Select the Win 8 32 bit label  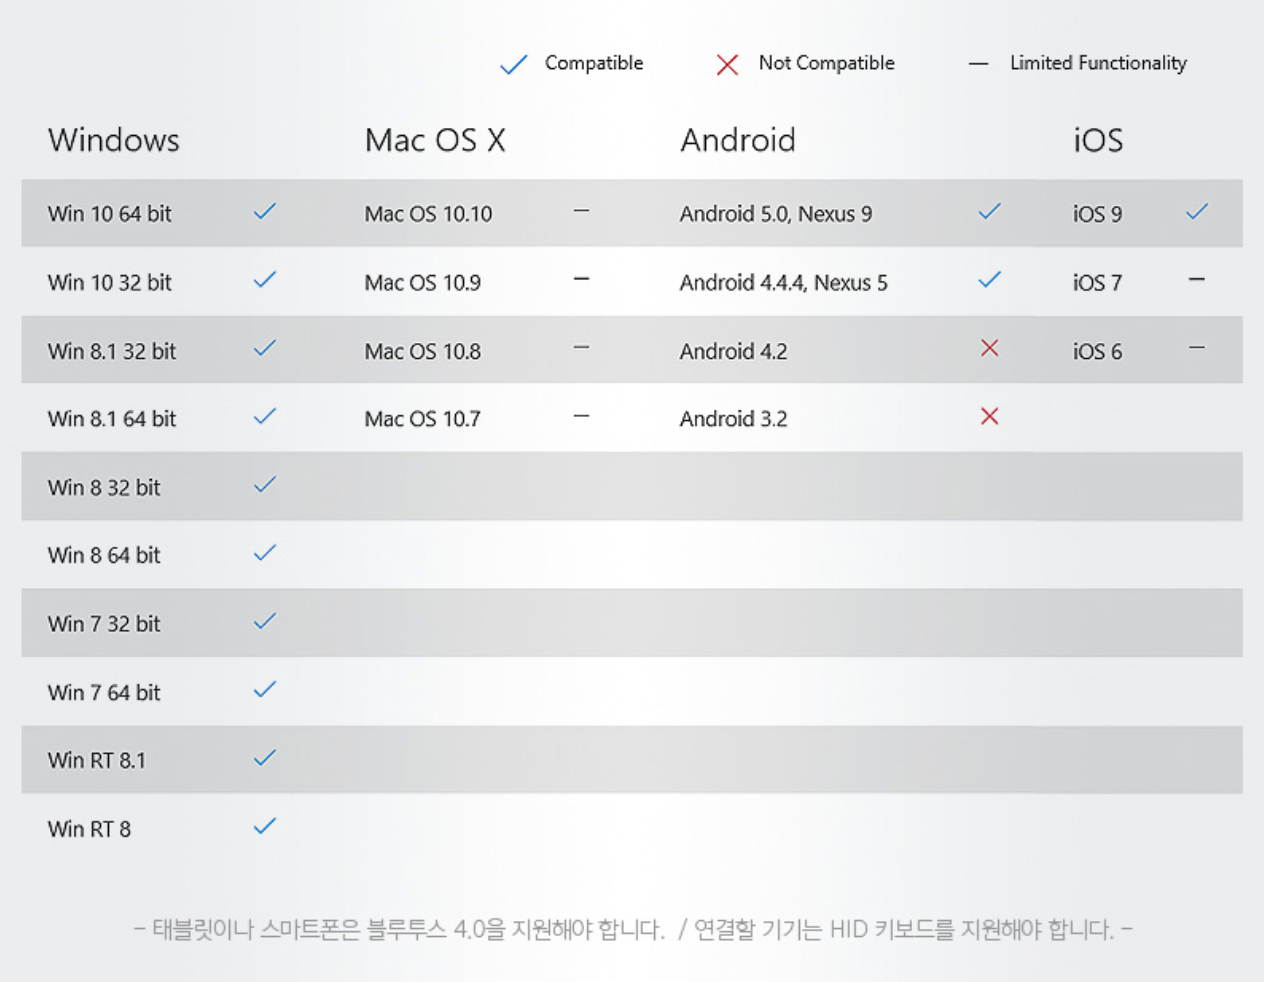pos(104,488)
